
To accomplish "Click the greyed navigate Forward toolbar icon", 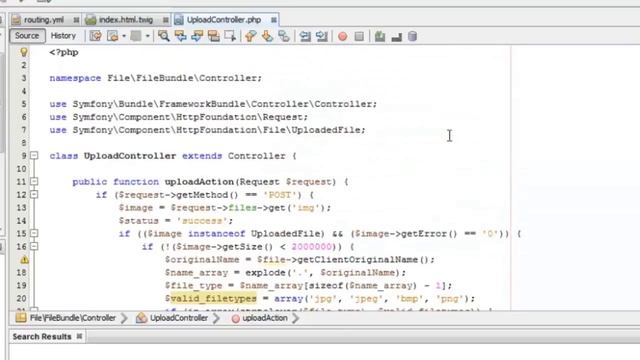I will (136, 36).
